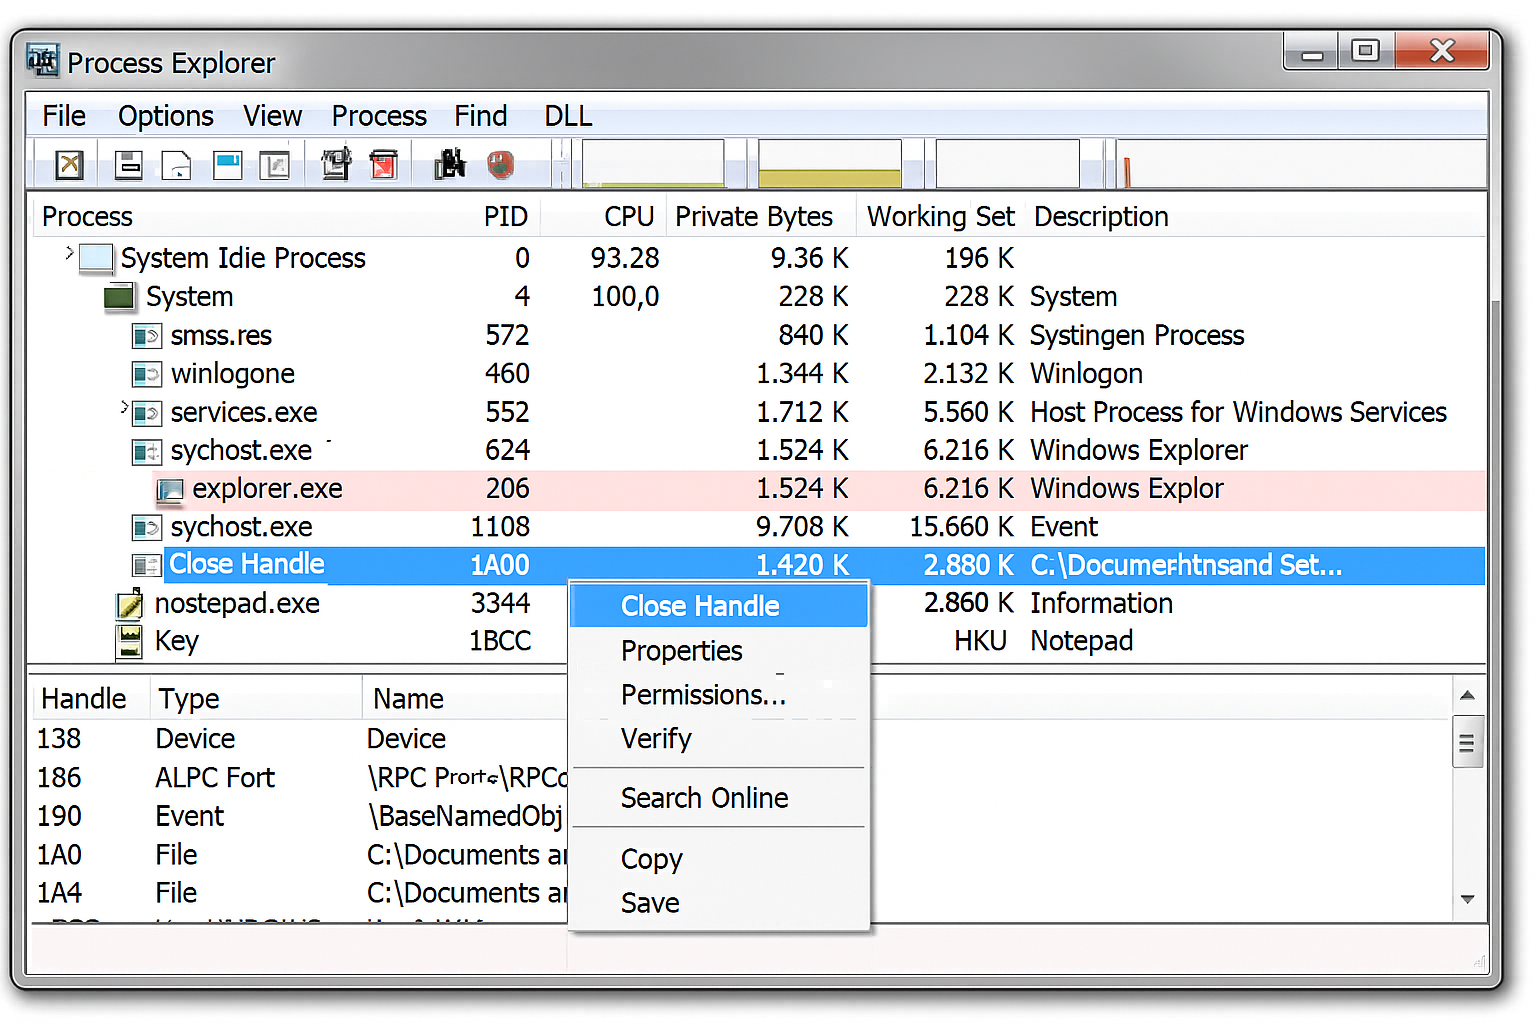Click the red crosshair target toolbar icon
Viewport: 1536px width, 1024px height.
(501, 164)
